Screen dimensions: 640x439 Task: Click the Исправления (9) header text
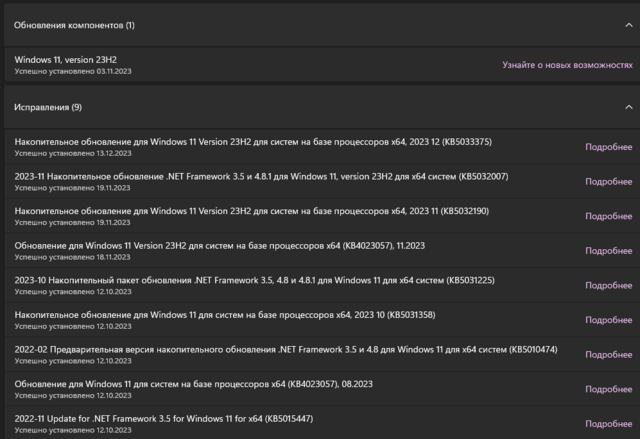[48, 106]
